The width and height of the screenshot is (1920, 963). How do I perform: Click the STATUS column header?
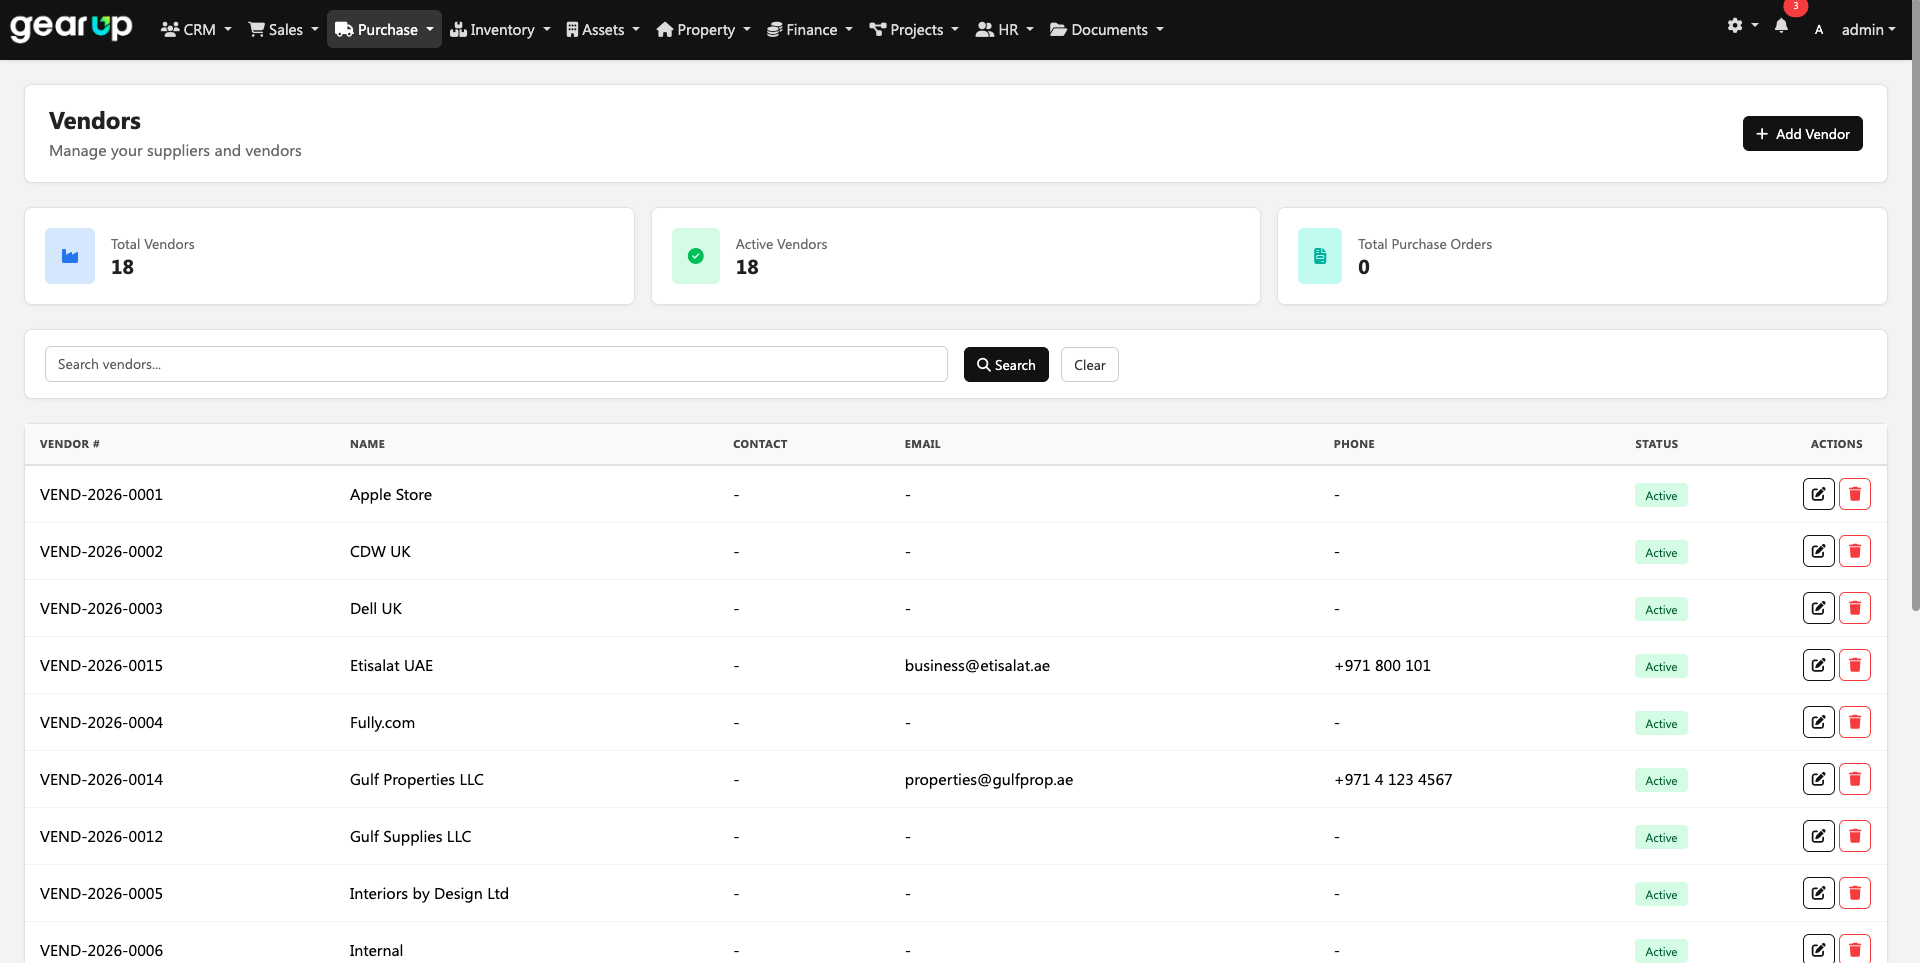click(1656, 444)
